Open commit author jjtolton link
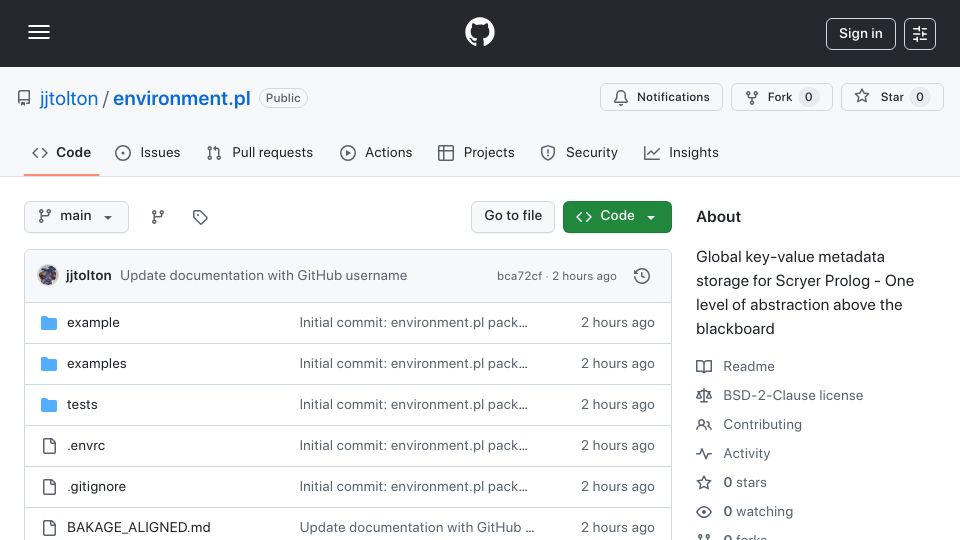 [89, 276]
